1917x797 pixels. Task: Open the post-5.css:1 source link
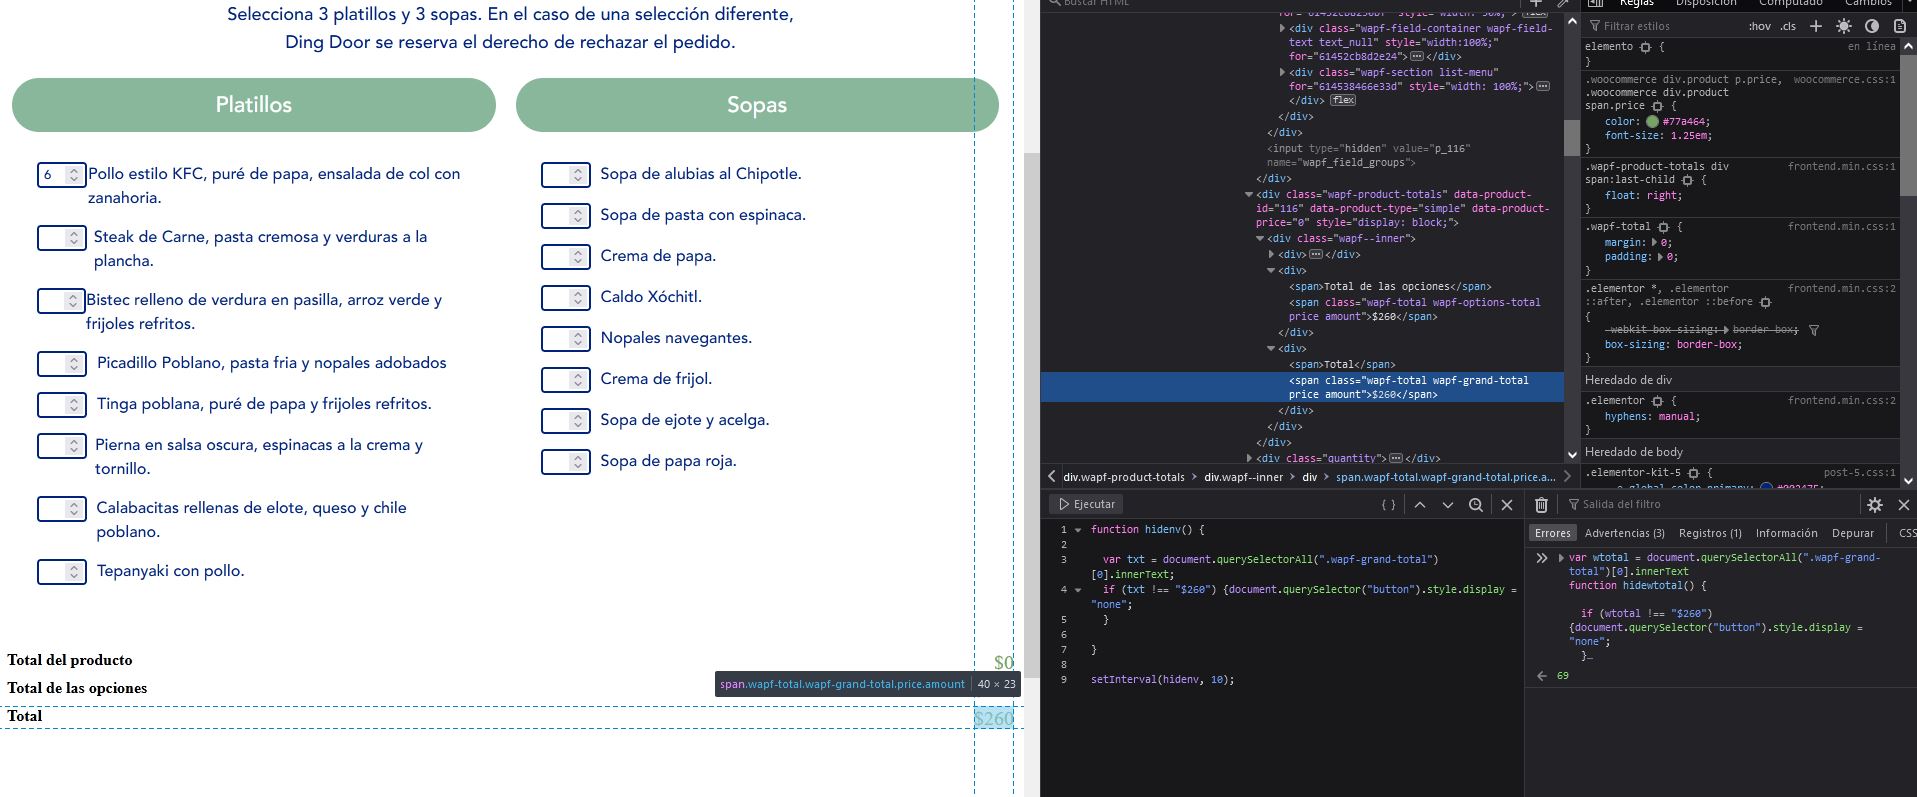[x=1860, y=473]
